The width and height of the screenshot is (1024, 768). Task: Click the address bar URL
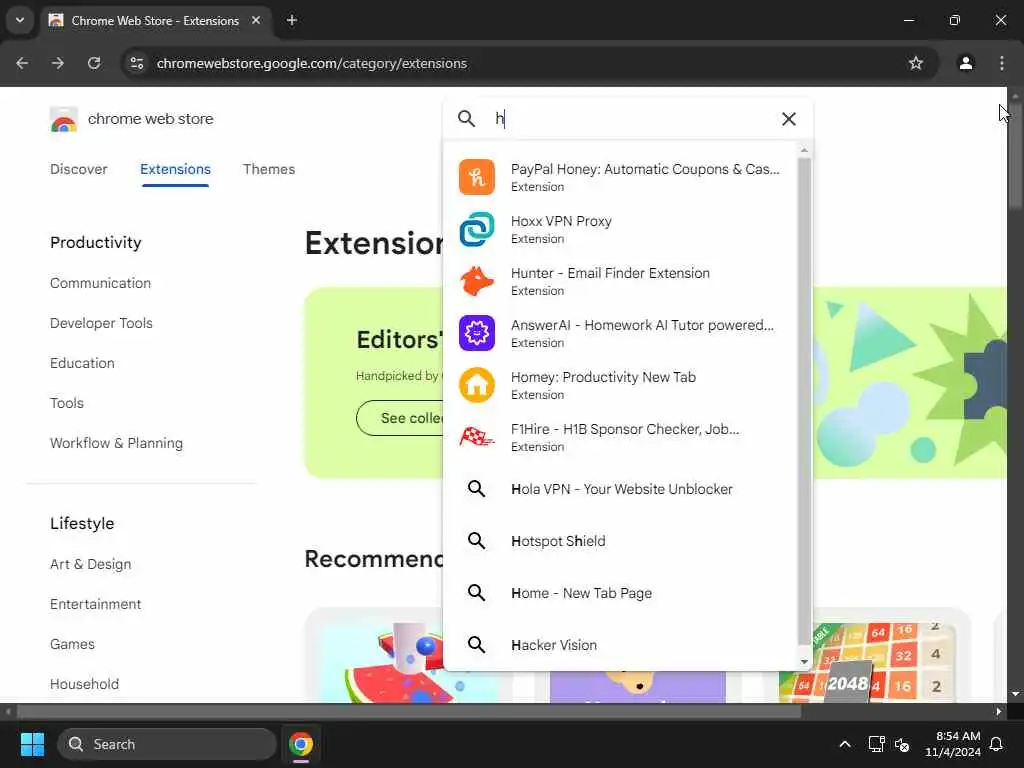pyautogui.click(x=312, y=63)
